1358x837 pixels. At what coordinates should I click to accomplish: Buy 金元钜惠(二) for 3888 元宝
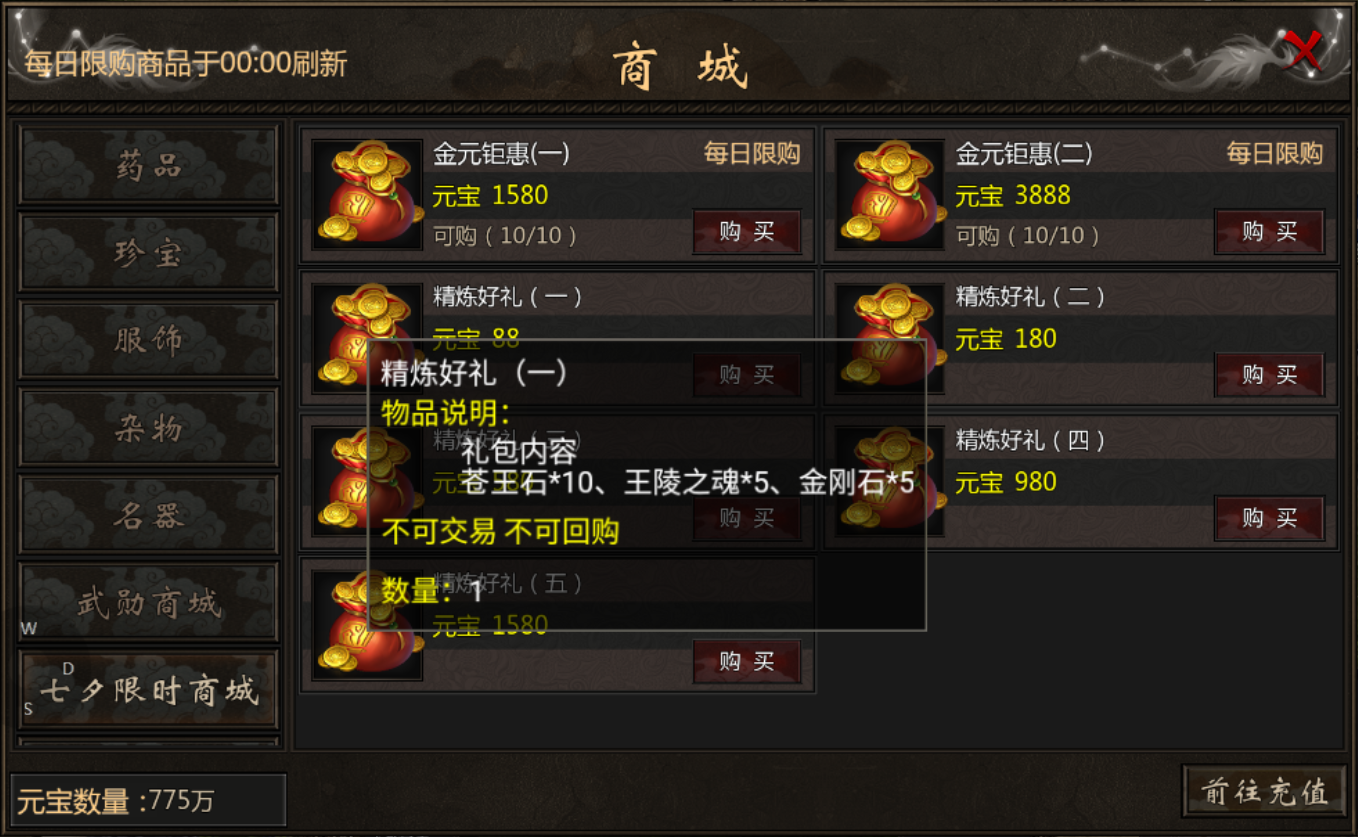(1270, 232)
